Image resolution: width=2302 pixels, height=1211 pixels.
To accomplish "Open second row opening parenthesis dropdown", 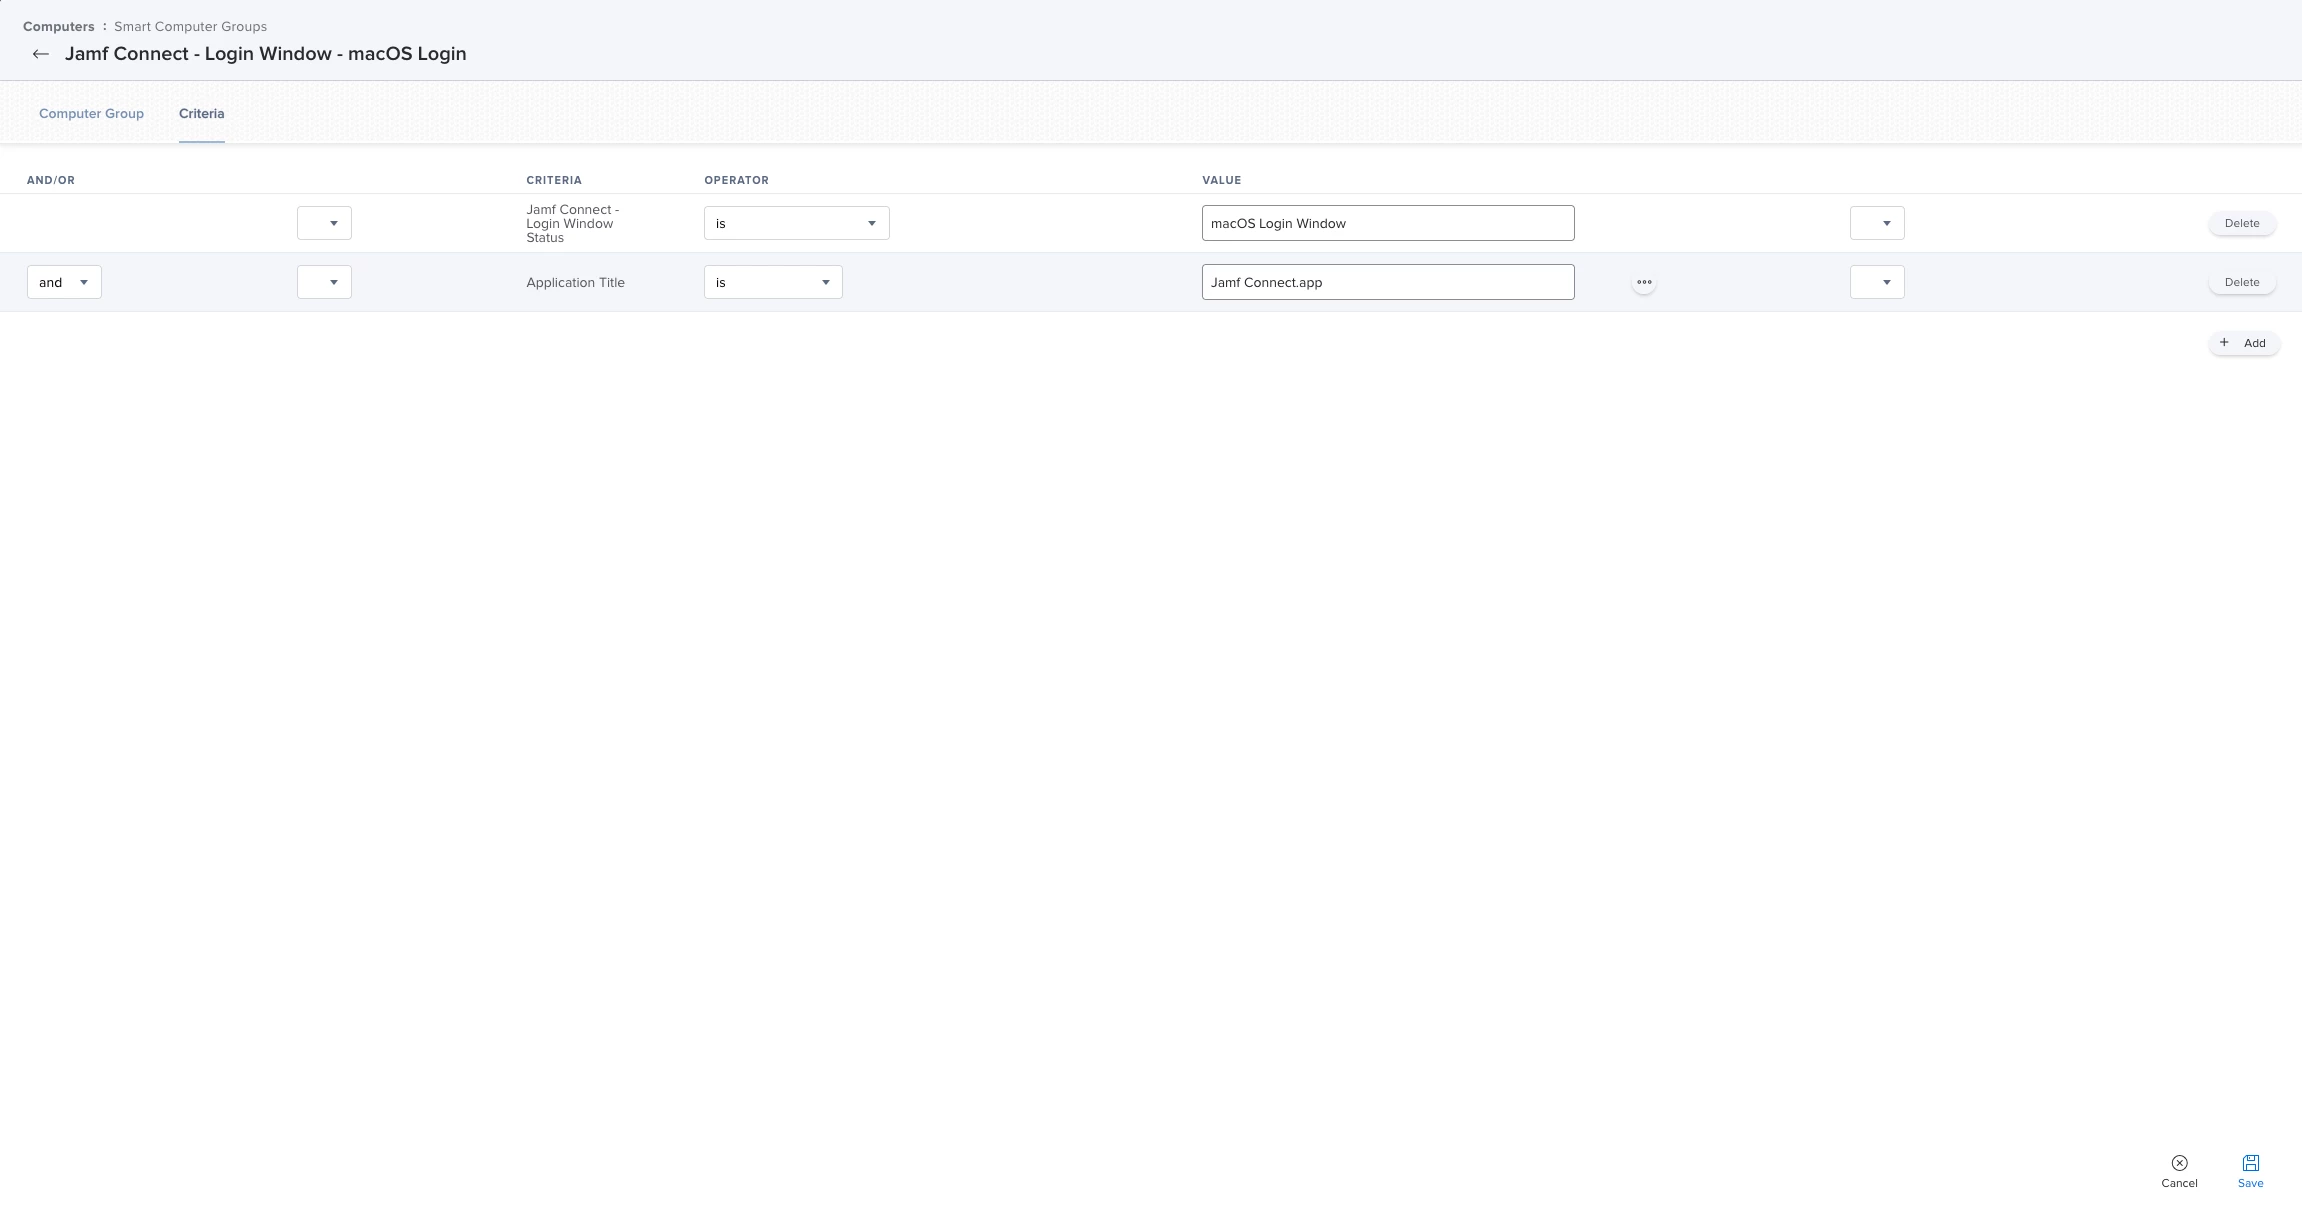I will [x=324, y=282].
